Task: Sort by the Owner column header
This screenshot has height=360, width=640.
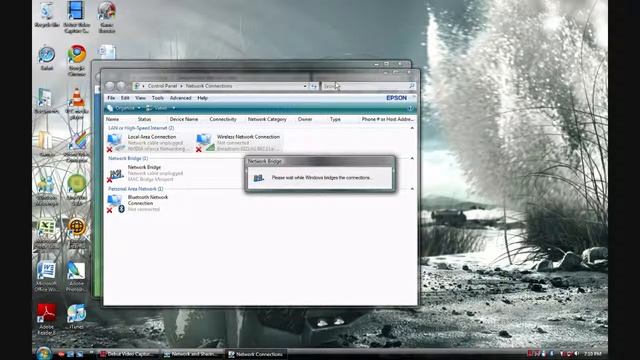Action: [x=305, y=119]
